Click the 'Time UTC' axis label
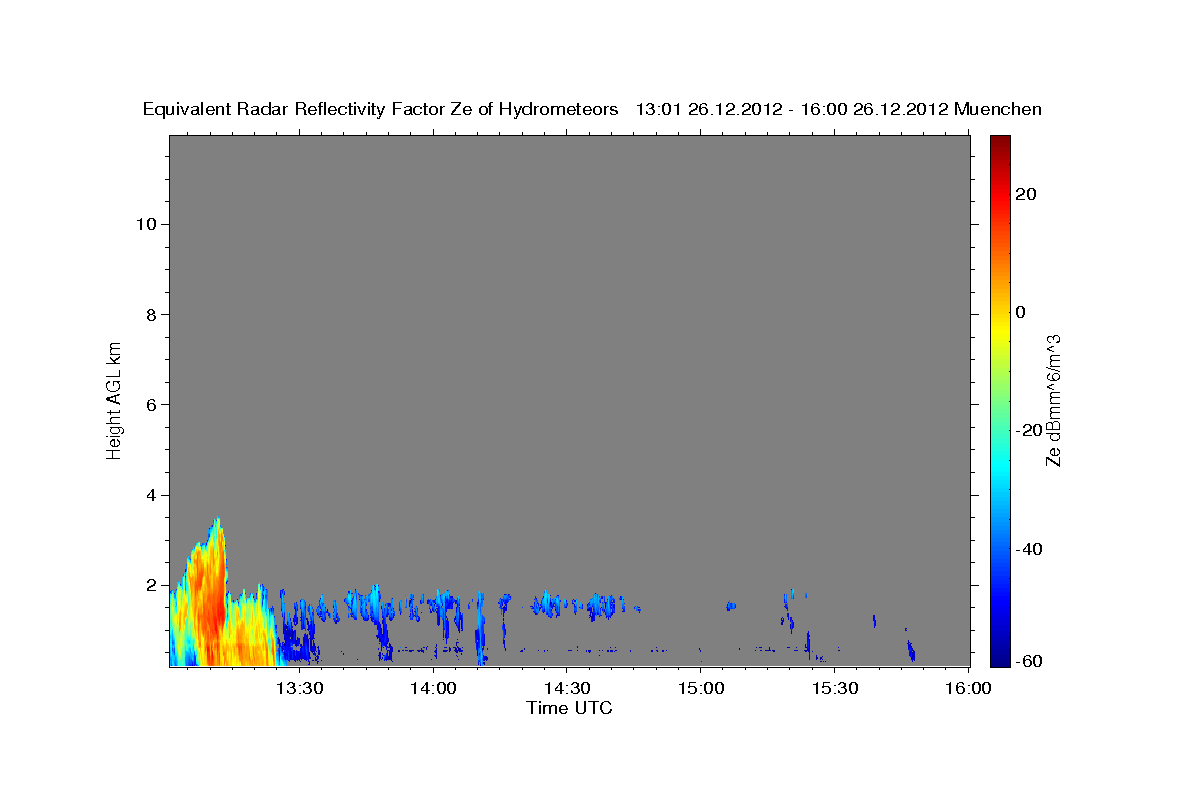This screenshot has width=1200, height=800. [569, 709]
